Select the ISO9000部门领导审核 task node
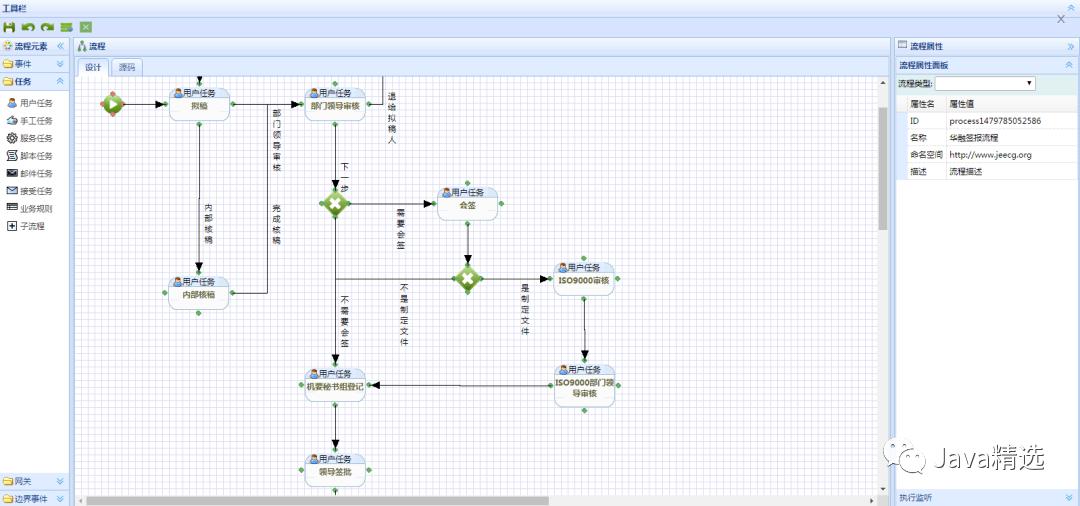The image size is (1080, 506). pyautogui.click(x=585, y=386)
